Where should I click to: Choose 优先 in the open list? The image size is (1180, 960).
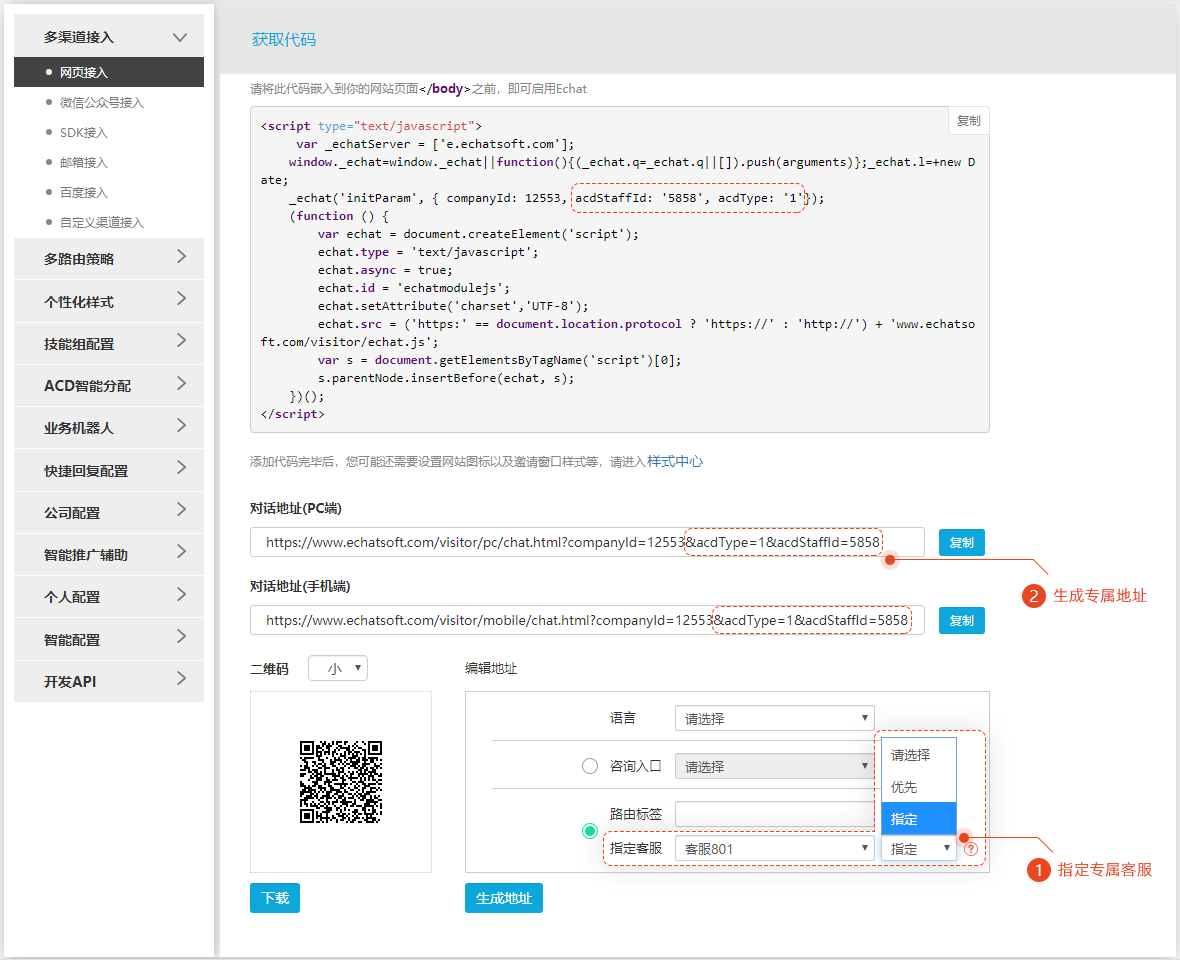pyautogui.click(x=919, y=788)
